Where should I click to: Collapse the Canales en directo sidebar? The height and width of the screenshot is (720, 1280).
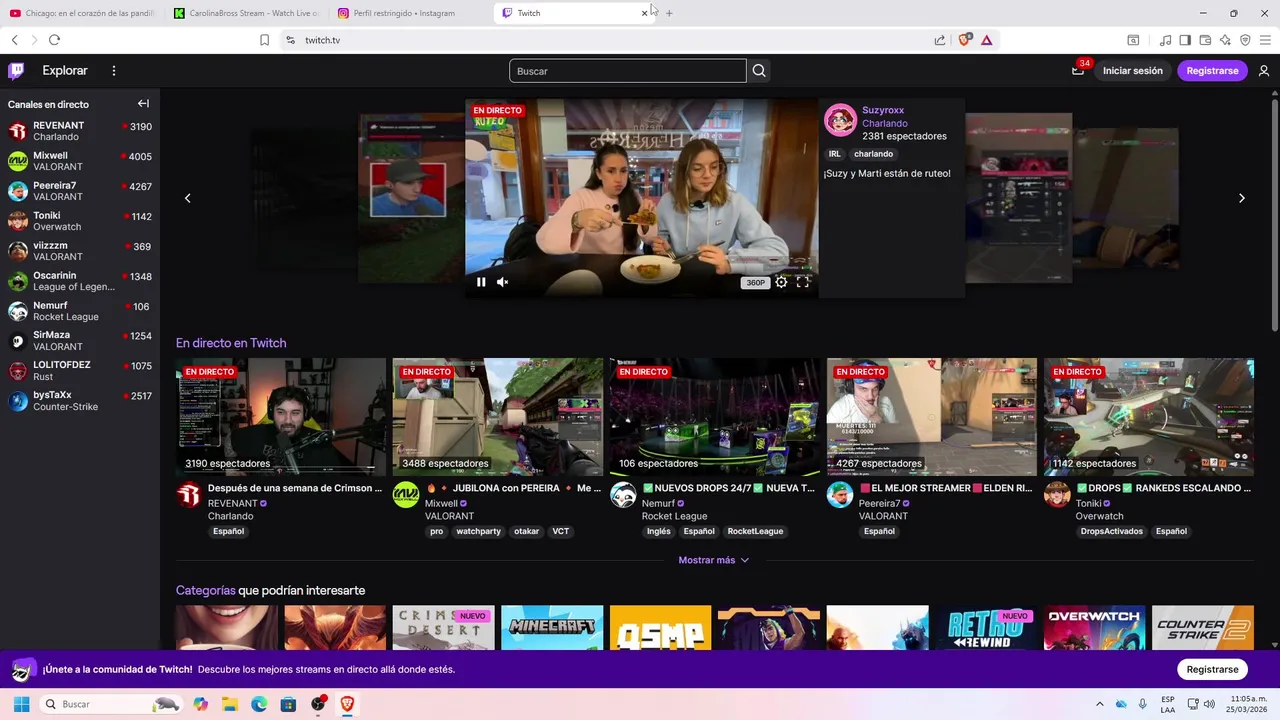(143, 104)
